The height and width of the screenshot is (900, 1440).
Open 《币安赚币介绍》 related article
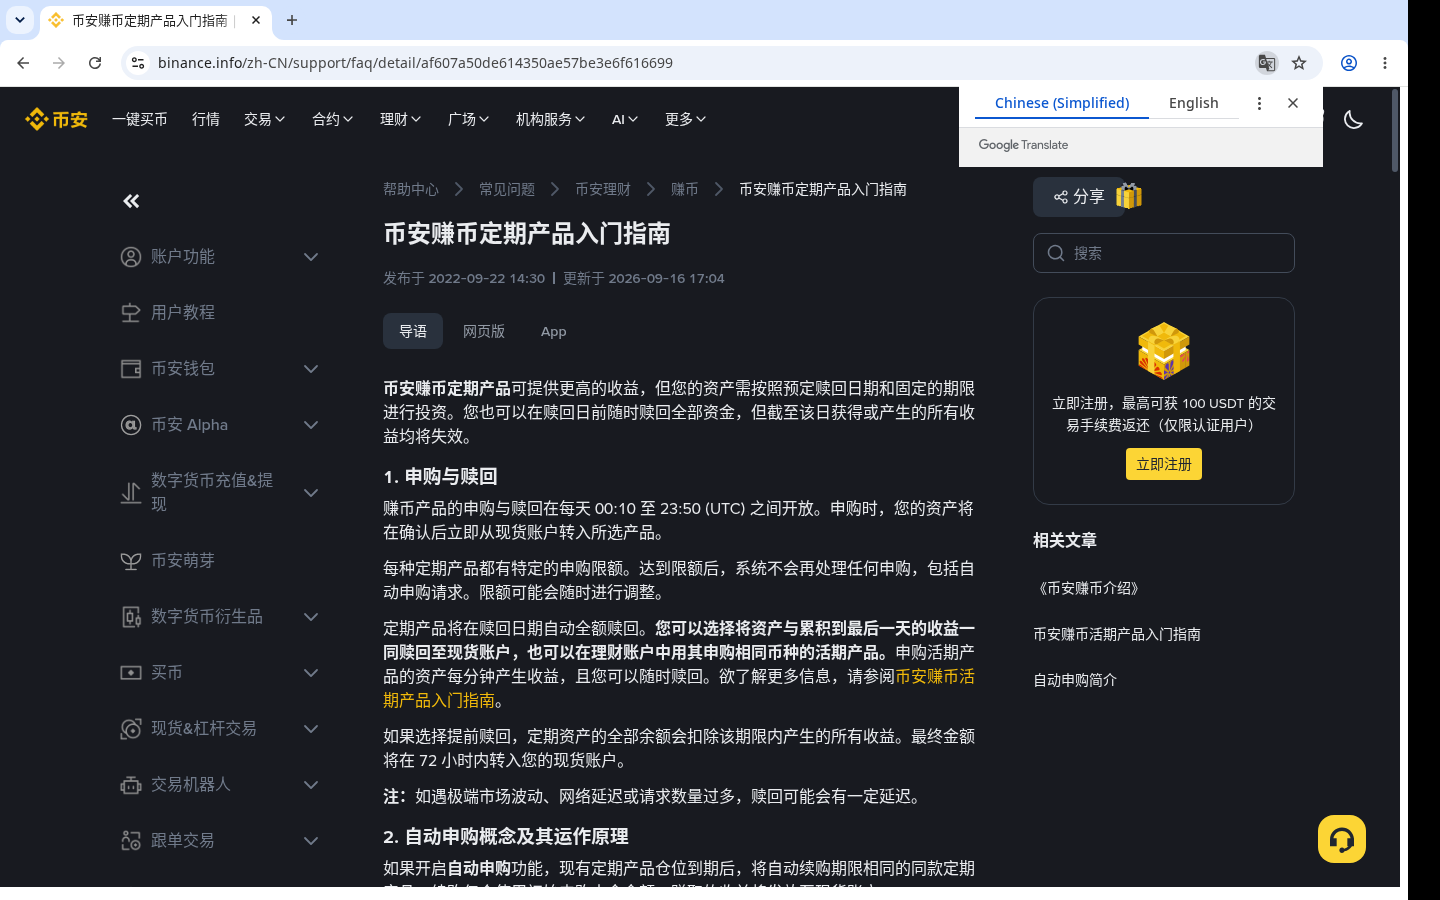coord(1089,588)
